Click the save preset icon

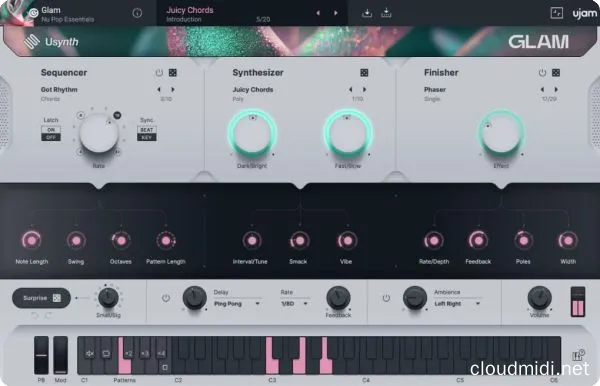pos(367,13)
